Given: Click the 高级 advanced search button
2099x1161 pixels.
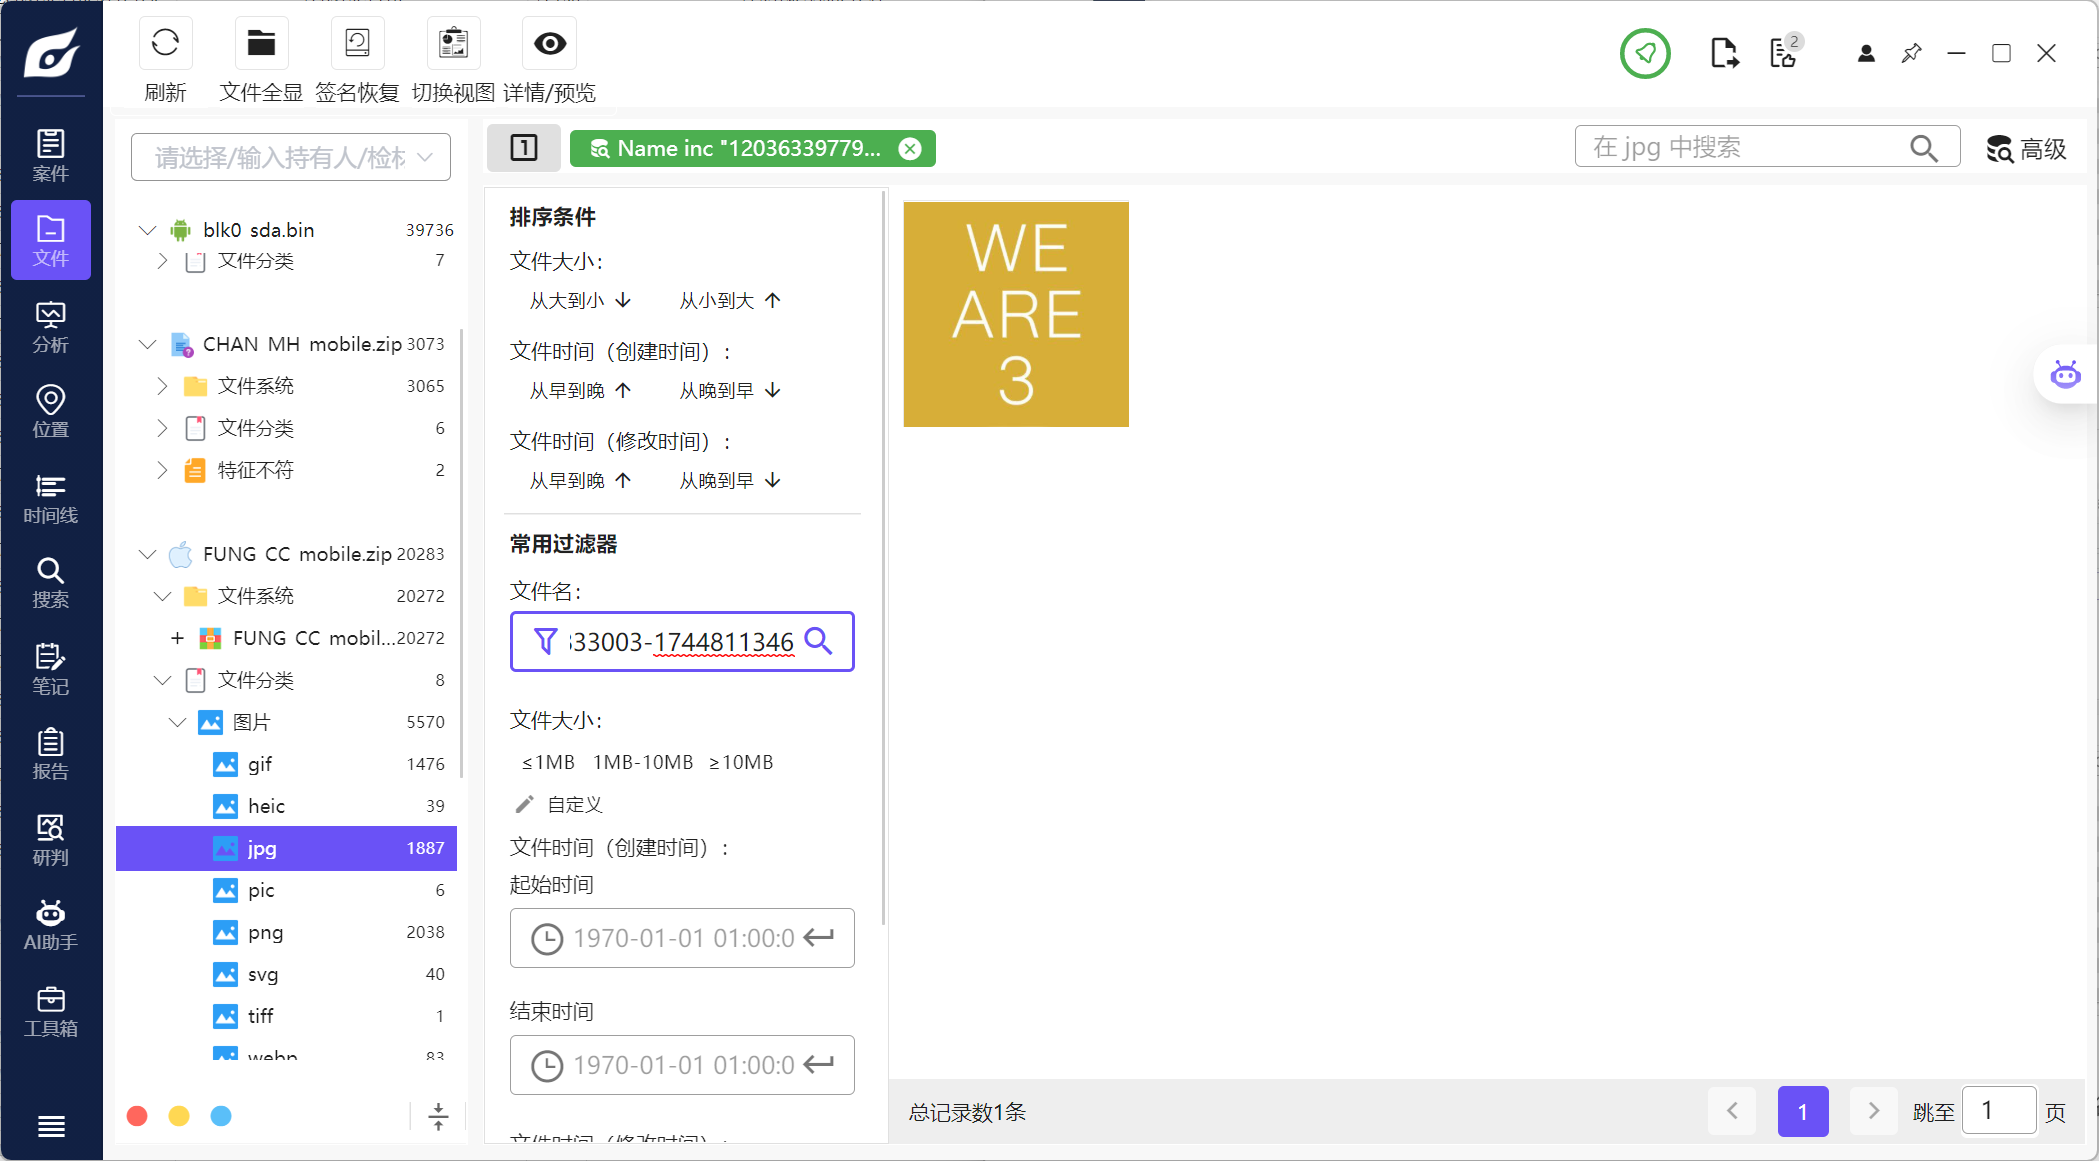Looking at the screenshot, I should [x=2026, y=149].
